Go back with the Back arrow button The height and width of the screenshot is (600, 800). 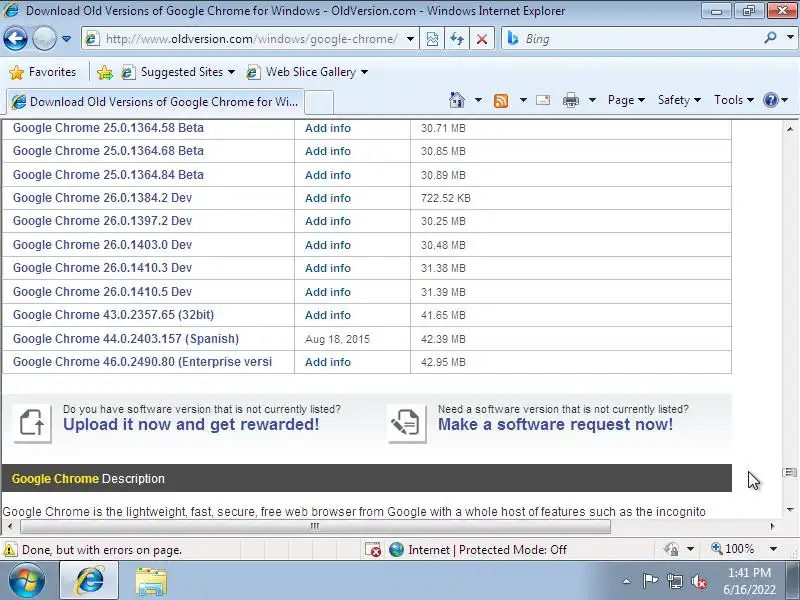coord(15,38)
